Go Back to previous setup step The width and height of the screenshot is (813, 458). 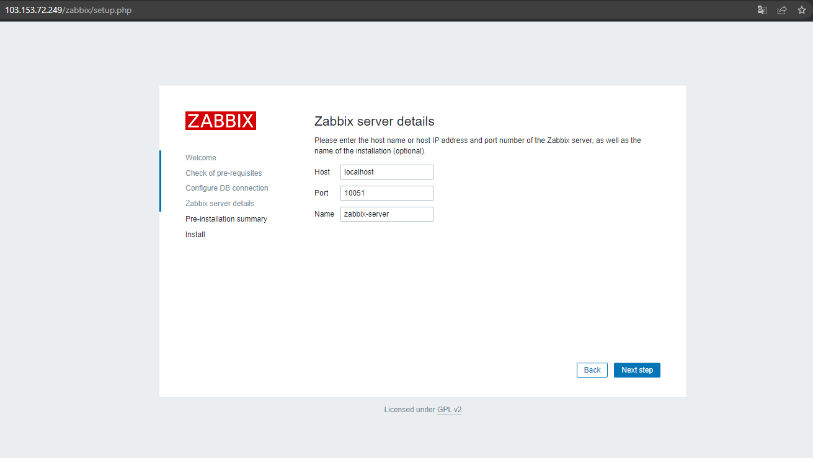pos(592,370)
